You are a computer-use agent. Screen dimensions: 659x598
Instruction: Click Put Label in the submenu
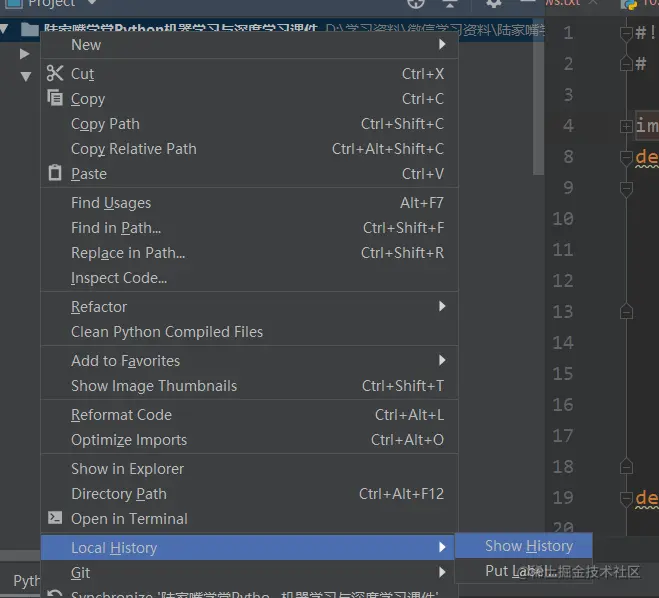point(524,571)
